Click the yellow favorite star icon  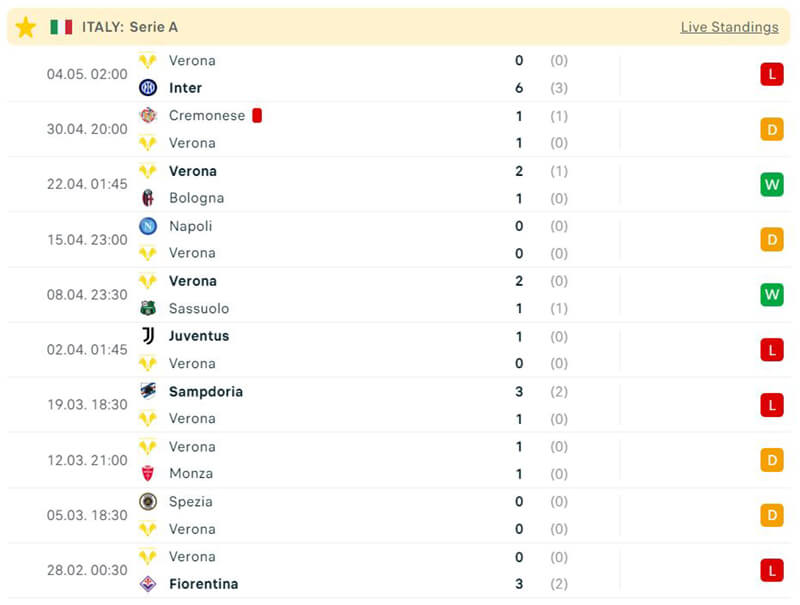pyautogui.click(x=26, y=27)
